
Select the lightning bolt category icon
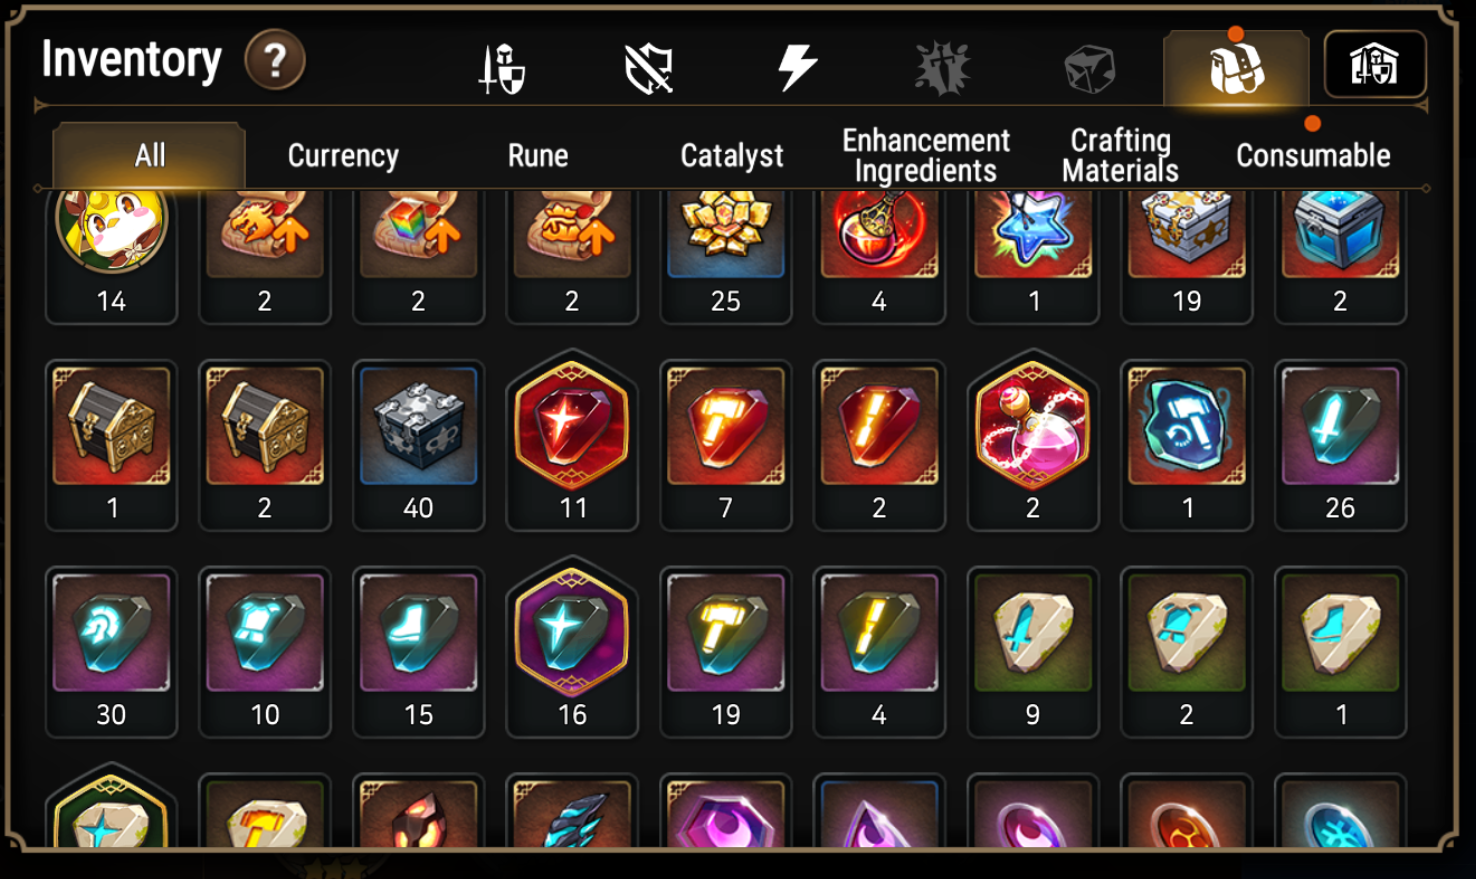tap(797, 68)
